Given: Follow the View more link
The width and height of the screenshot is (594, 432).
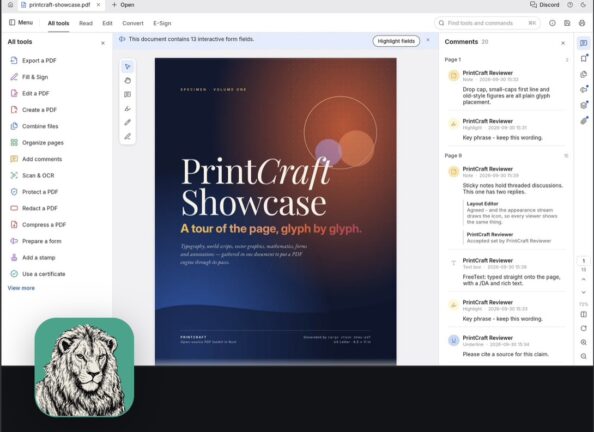Looking at the screenshot, I should pos(21,288).
